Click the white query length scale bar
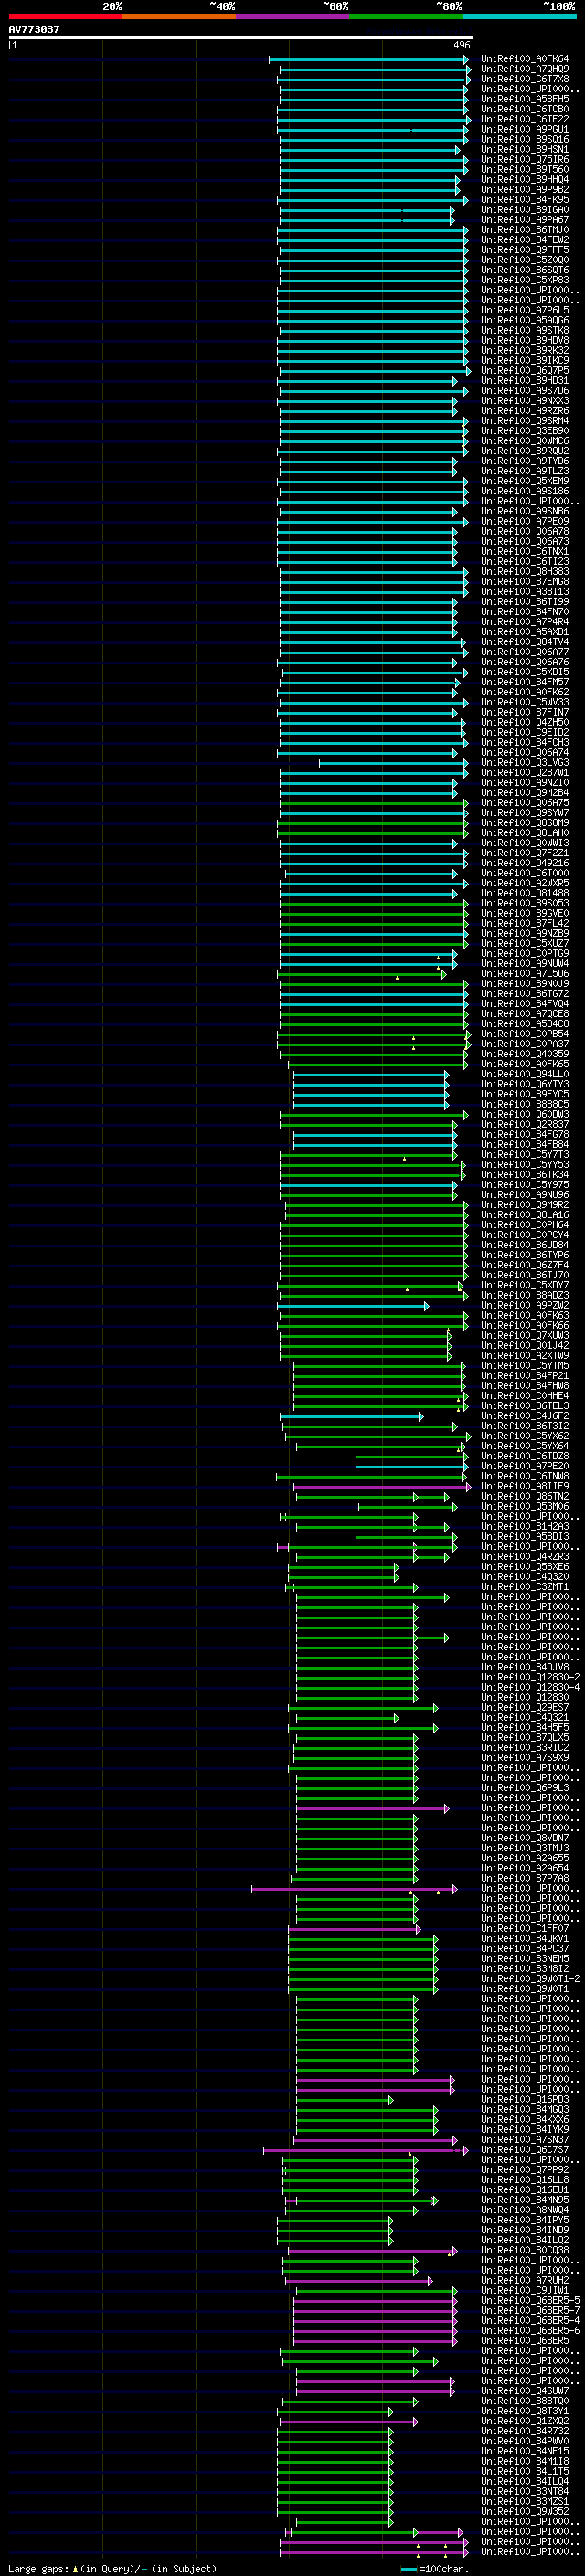This screenshot has height=2576, width=585. tap(241, 38)
